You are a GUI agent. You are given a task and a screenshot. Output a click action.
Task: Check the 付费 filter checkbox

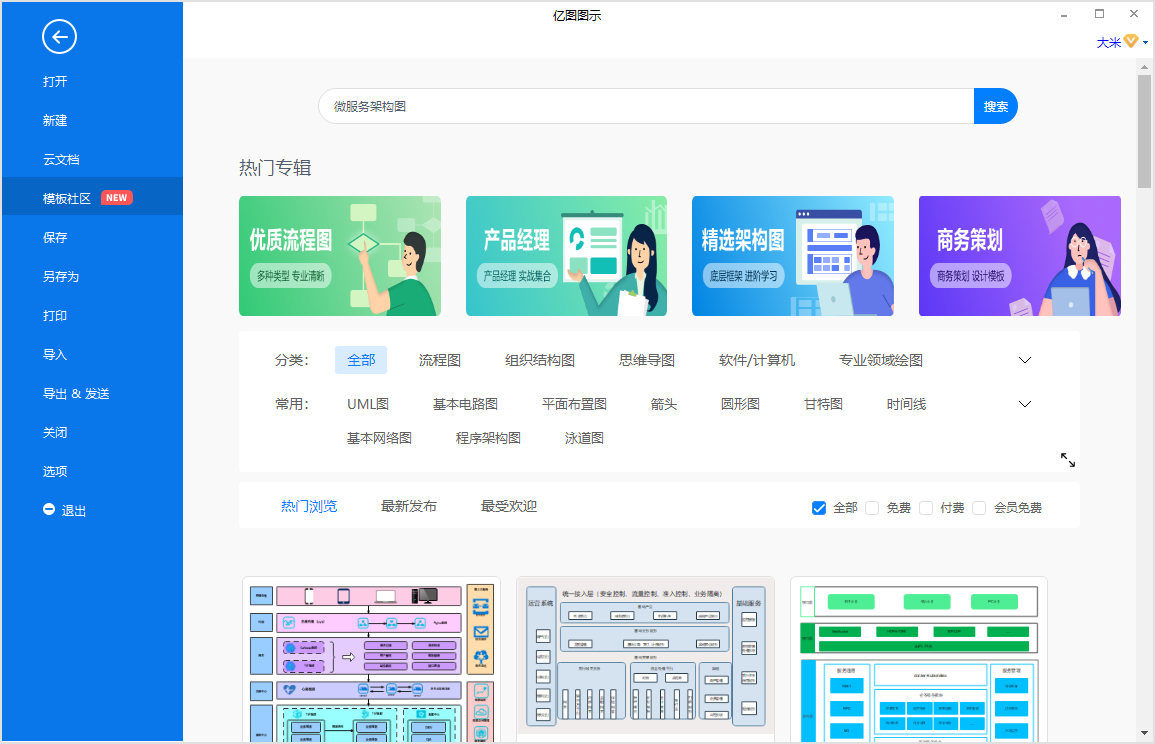[926, 508]
